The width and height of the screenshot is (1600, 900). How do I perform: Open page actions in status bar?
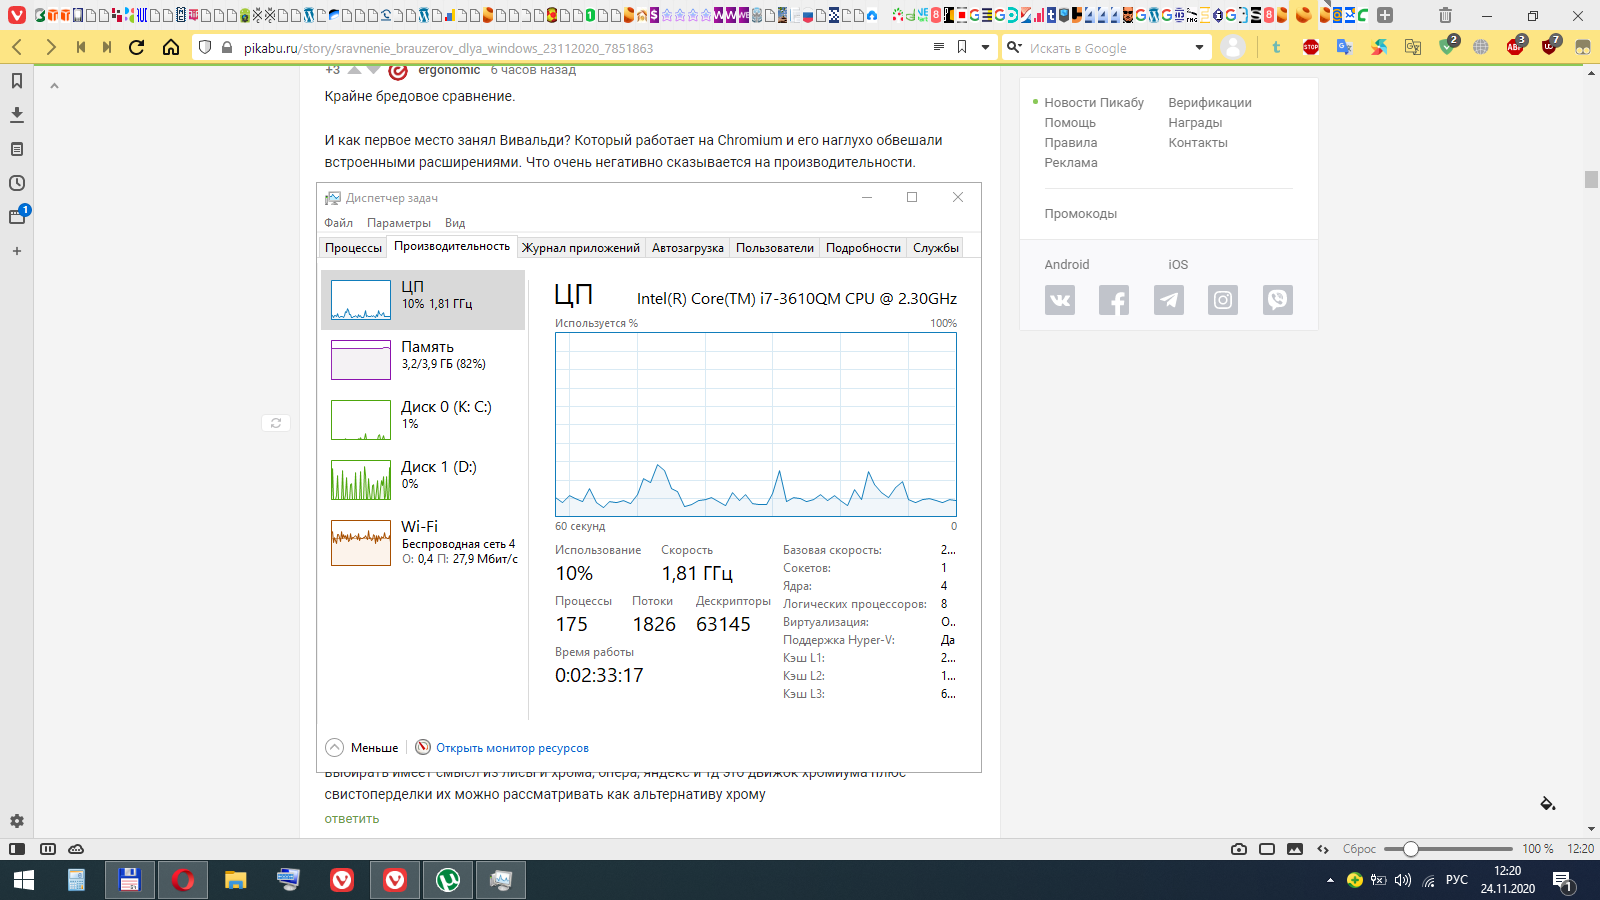point(1323,849)
